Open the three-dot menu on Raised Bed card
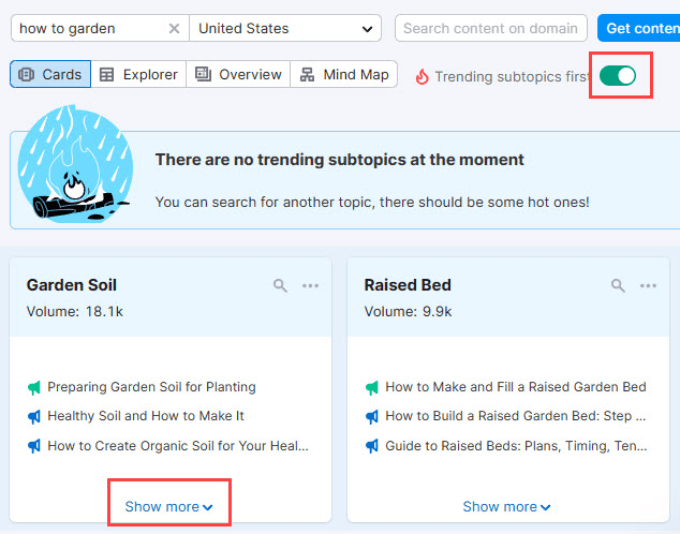Viewport: 680px width, 534px height. [648, 285]
